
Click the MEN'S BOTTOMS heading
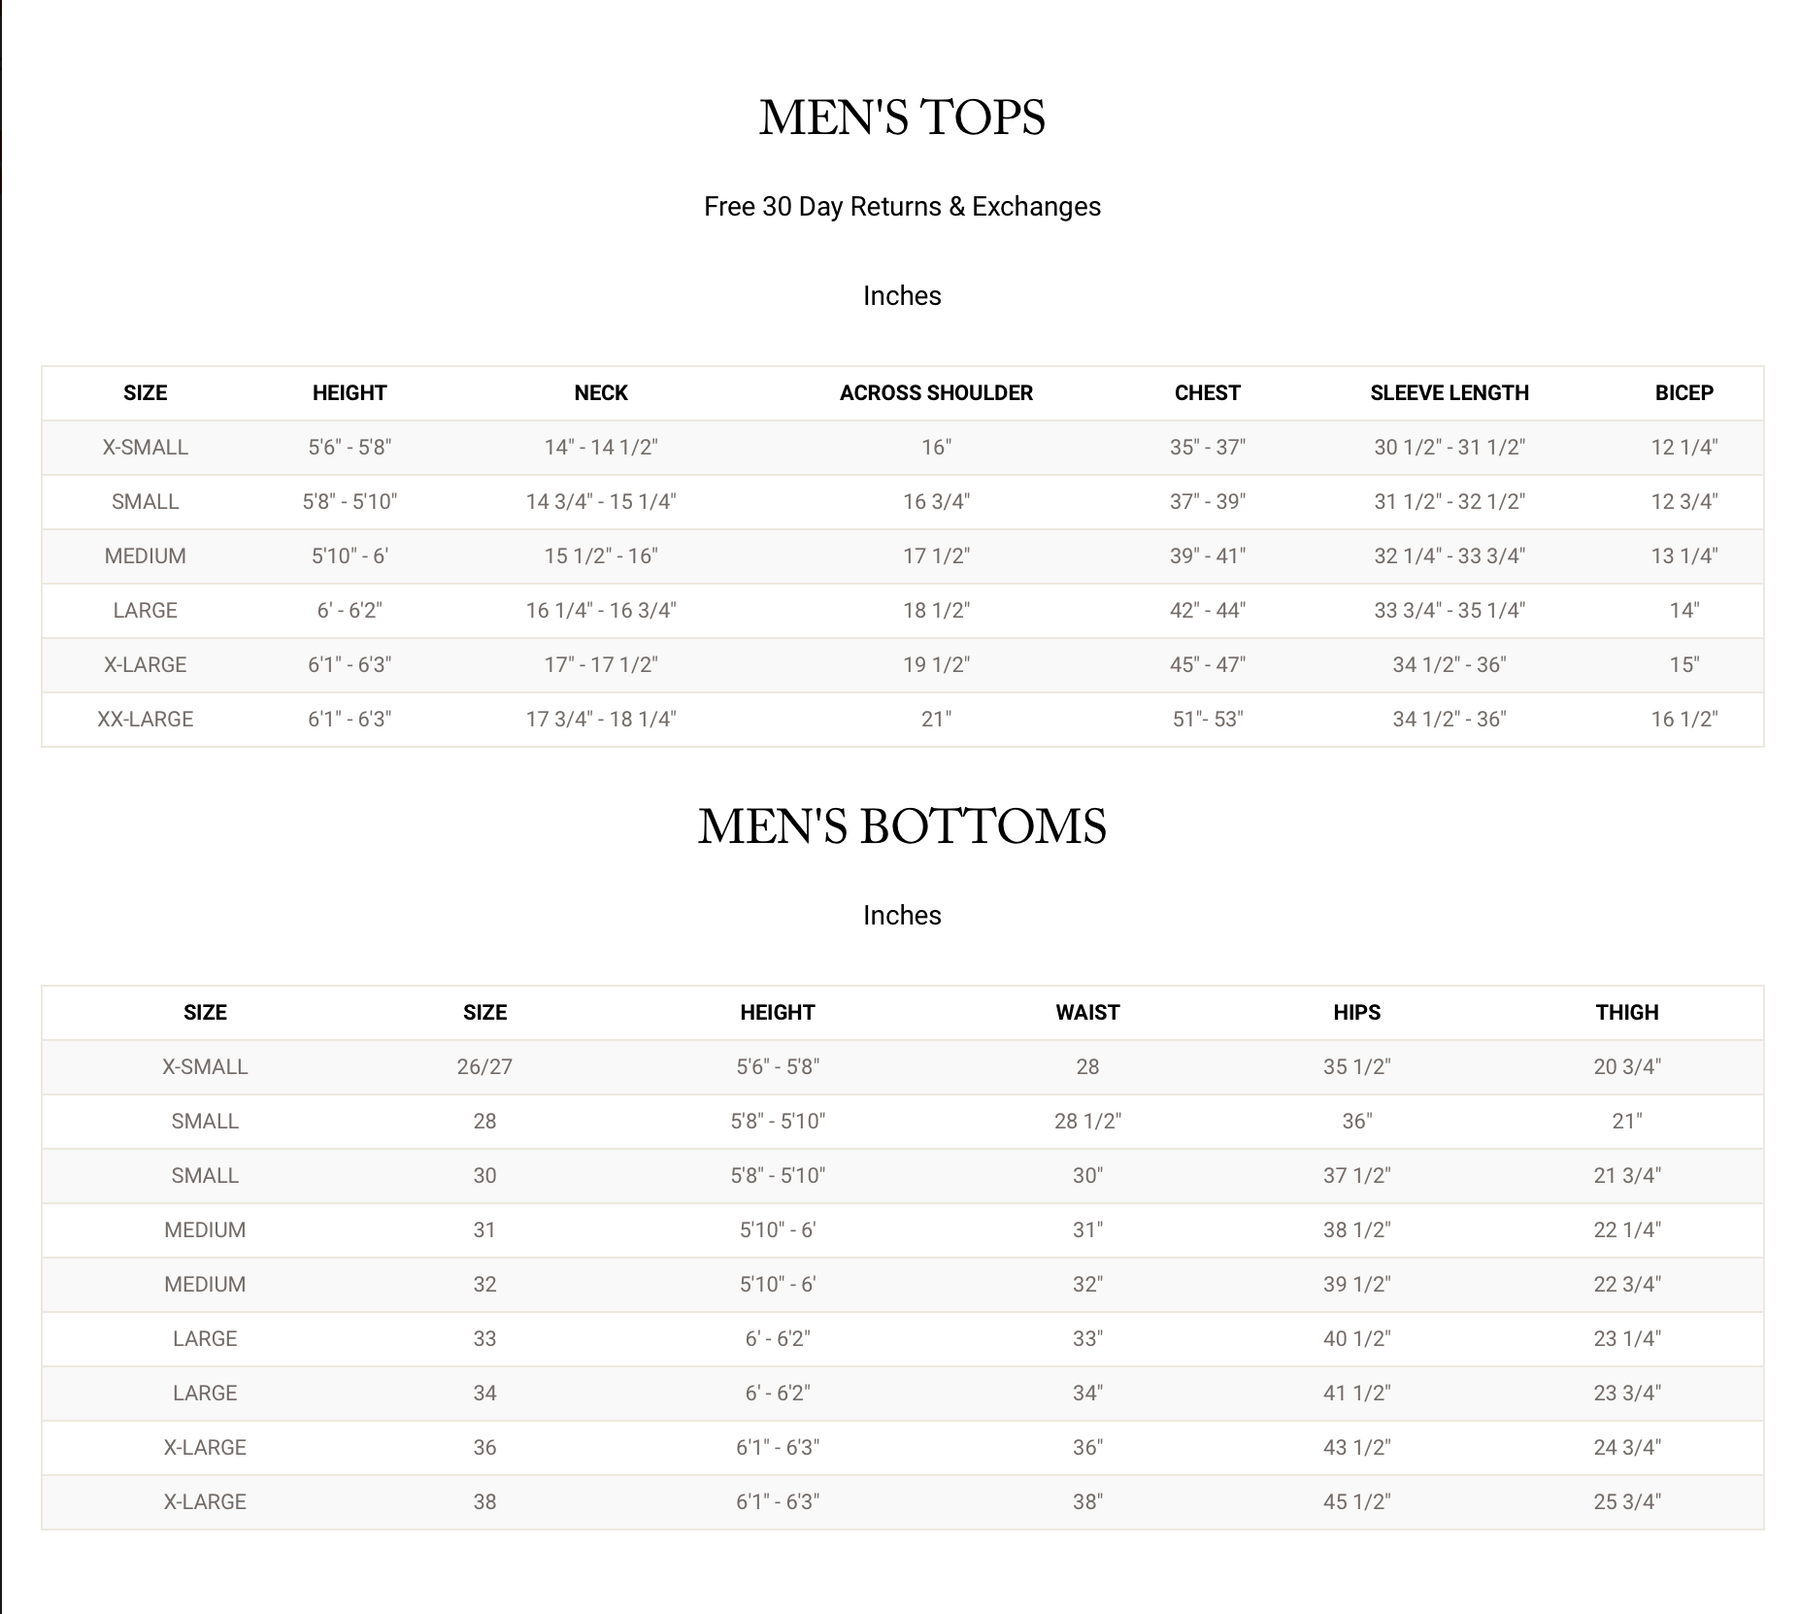click(x=902, y=827)
